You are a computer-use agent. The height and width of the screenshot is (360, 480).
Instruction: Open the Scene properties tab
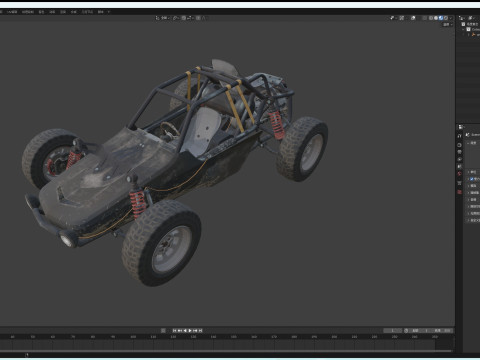(x=460, y=166)
